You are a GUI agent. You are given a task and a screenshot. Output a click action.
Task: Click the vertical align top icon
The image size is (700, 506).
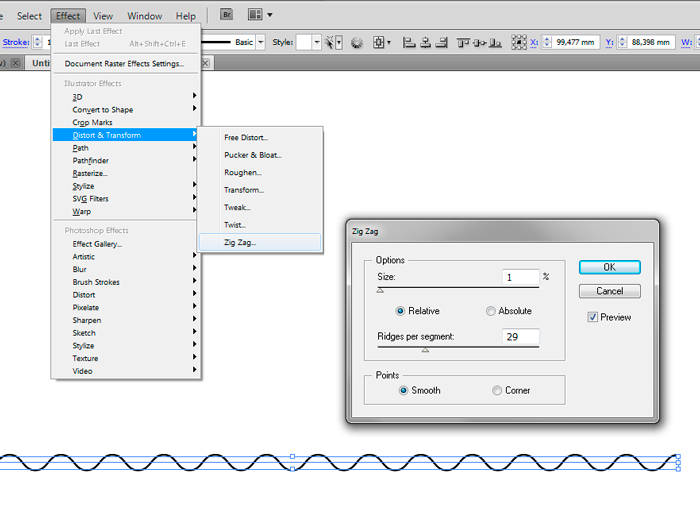tap(463, 43)
